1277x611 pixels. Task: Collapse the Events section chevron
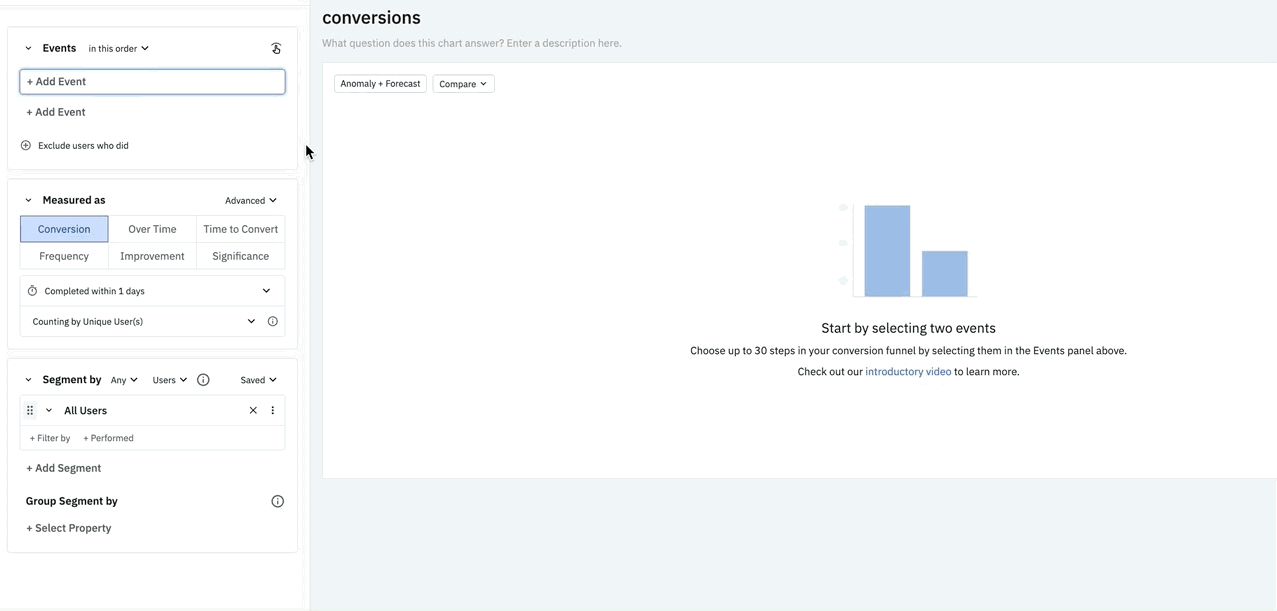(28, 48)
